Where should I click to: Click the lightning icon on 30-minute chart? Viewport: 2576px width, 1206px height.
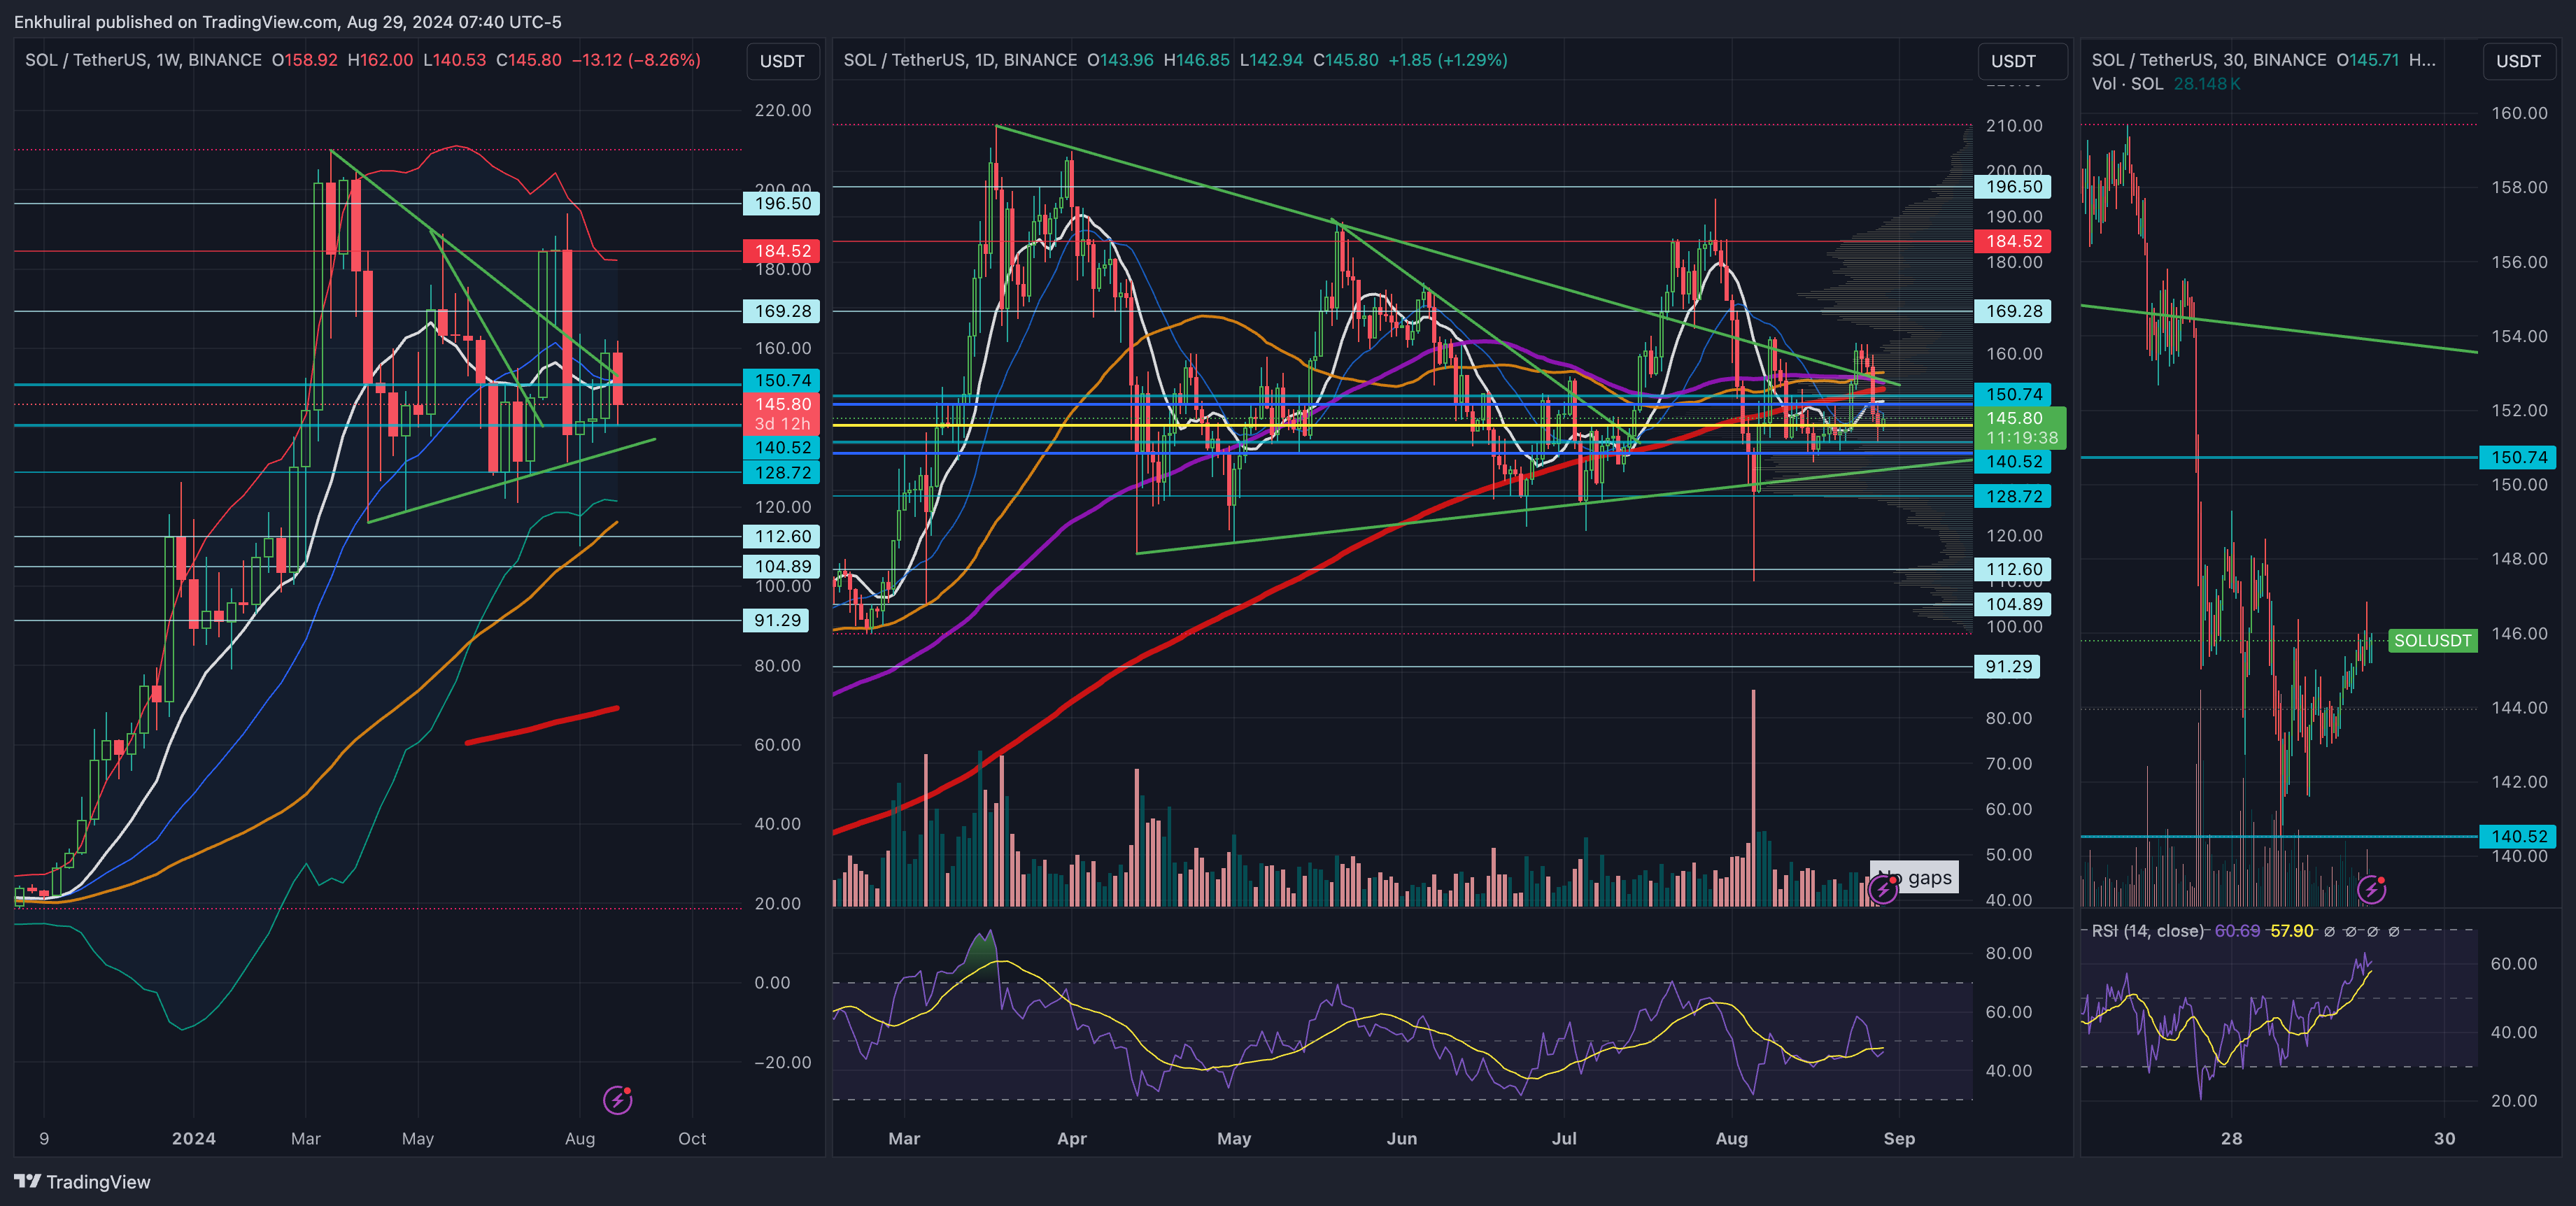pos(2371,889)
